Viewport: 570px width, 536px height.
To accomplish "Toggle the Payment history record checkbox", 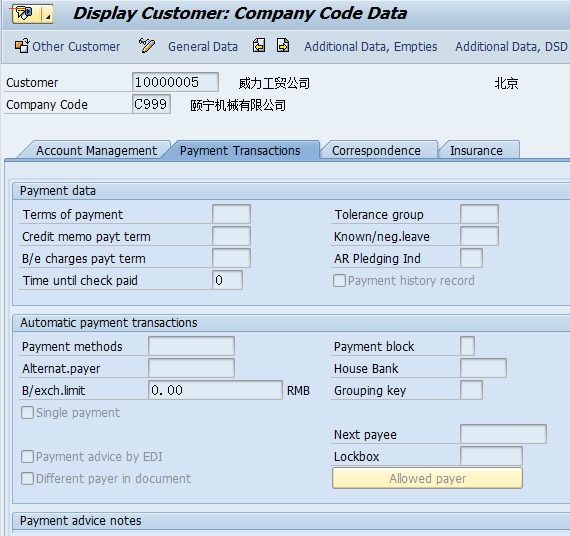I will click(339, 280).
